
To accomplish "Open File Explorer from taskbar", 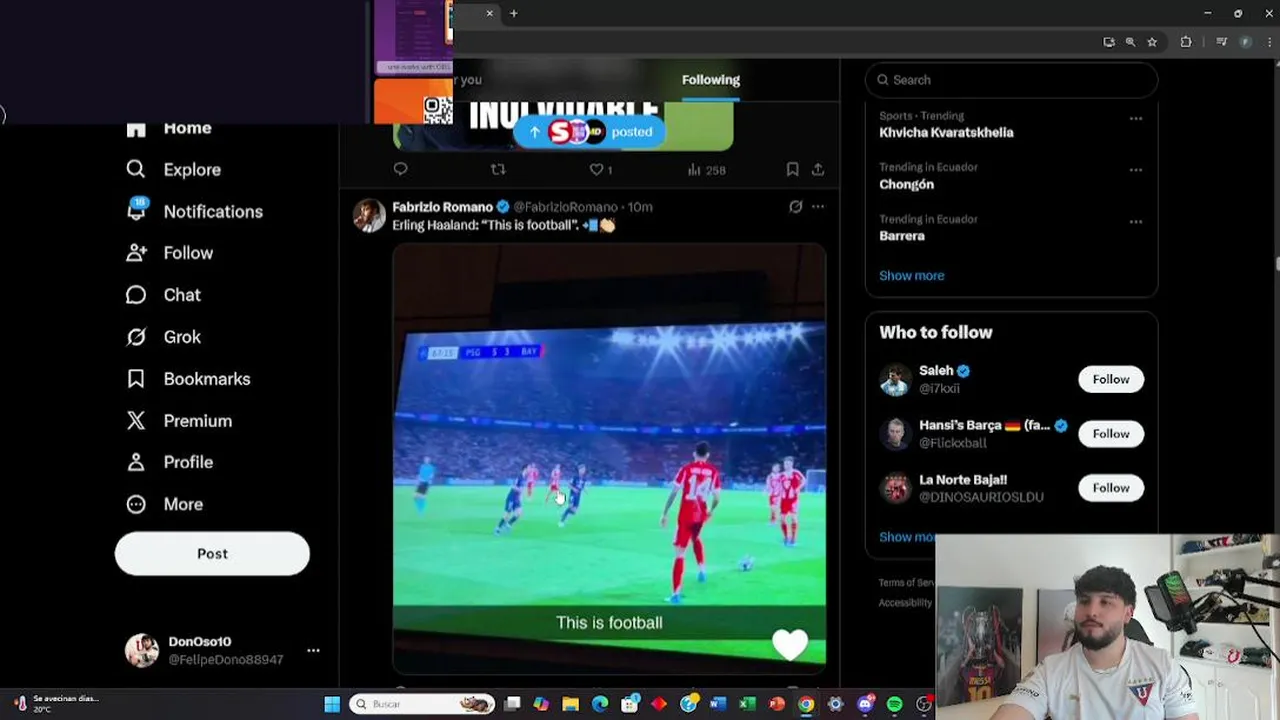I will 570,704.
